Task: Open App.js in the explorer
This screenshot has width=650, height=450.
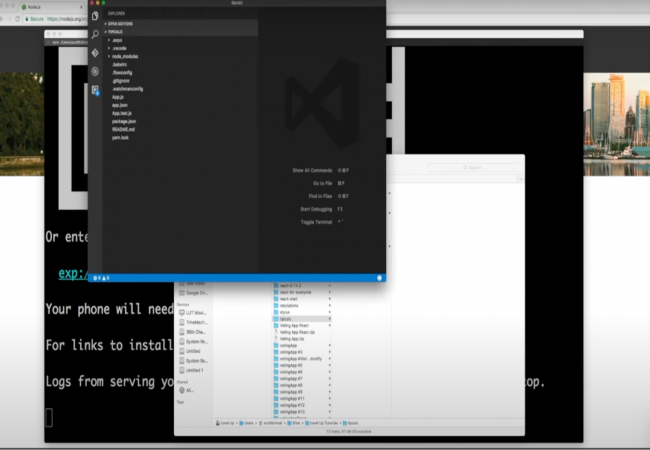Action: tap(118, 97)
